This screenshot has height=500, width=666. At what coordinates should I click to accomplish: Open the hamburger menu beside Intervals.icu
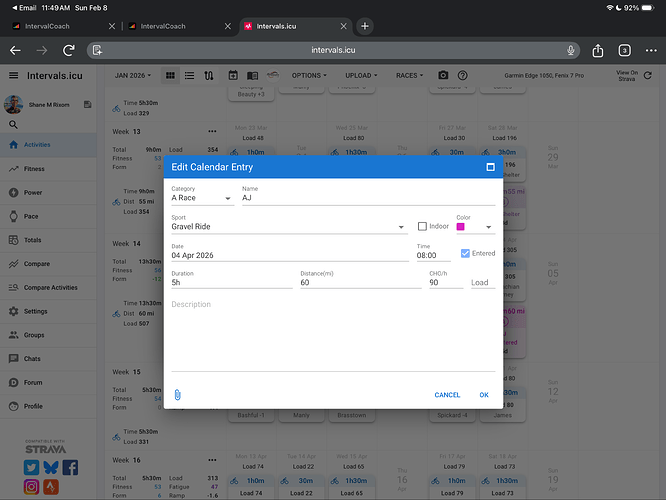pos(13,75)
